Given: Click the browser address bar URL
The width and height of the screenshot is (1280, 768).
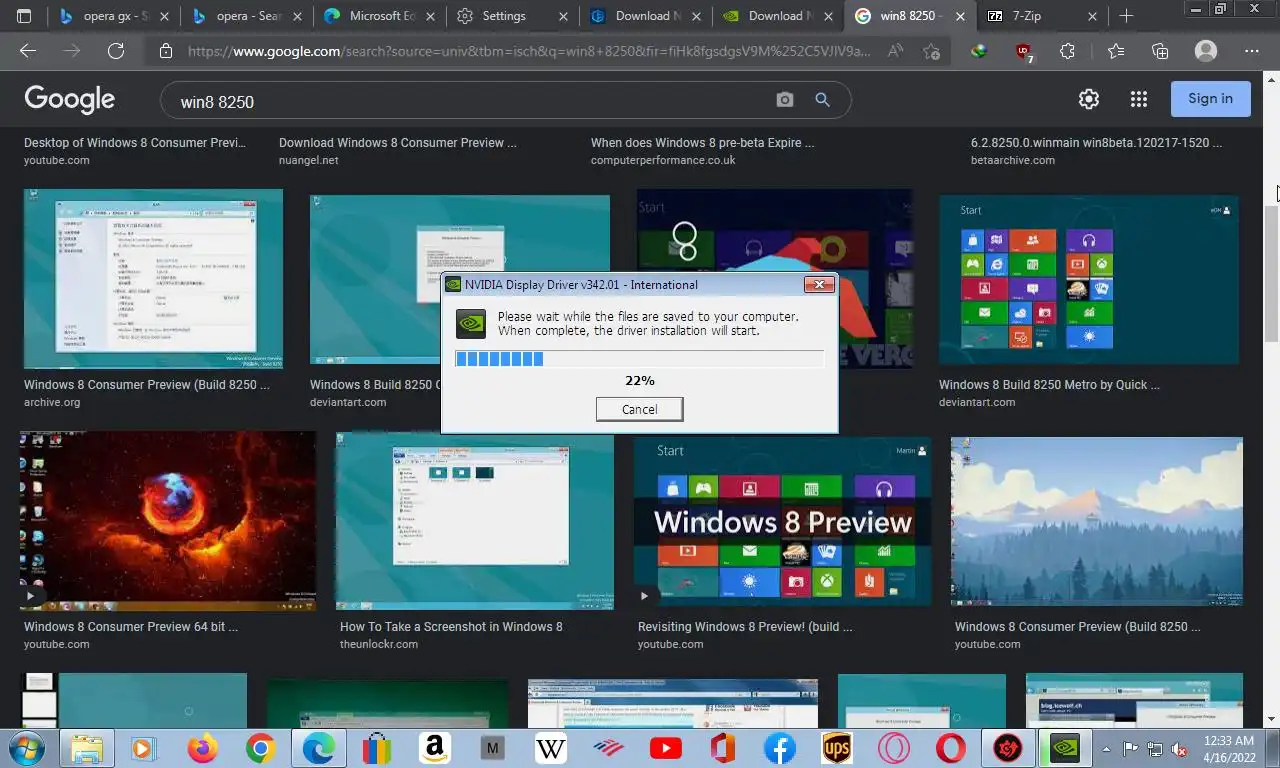Looking at the screenshot, I should [530, 52].
